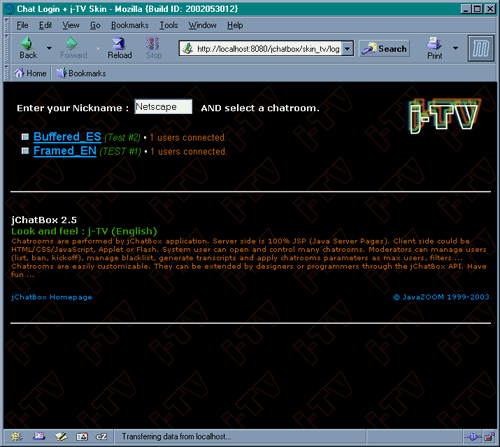Open the jChatBox Homepage link
Screen dimensions: 500x447
pyautogui.click(x=52, y=297)
